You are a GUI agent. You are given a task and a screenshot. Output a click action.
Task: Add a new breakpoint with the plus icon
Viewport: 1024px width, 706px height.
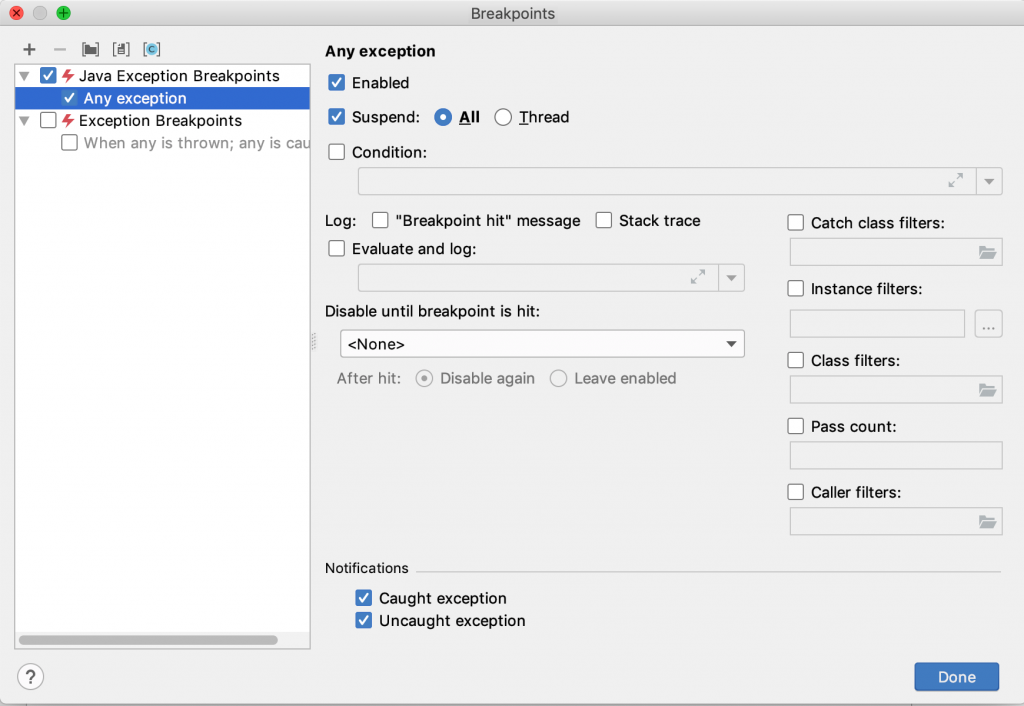coord(29,49)
